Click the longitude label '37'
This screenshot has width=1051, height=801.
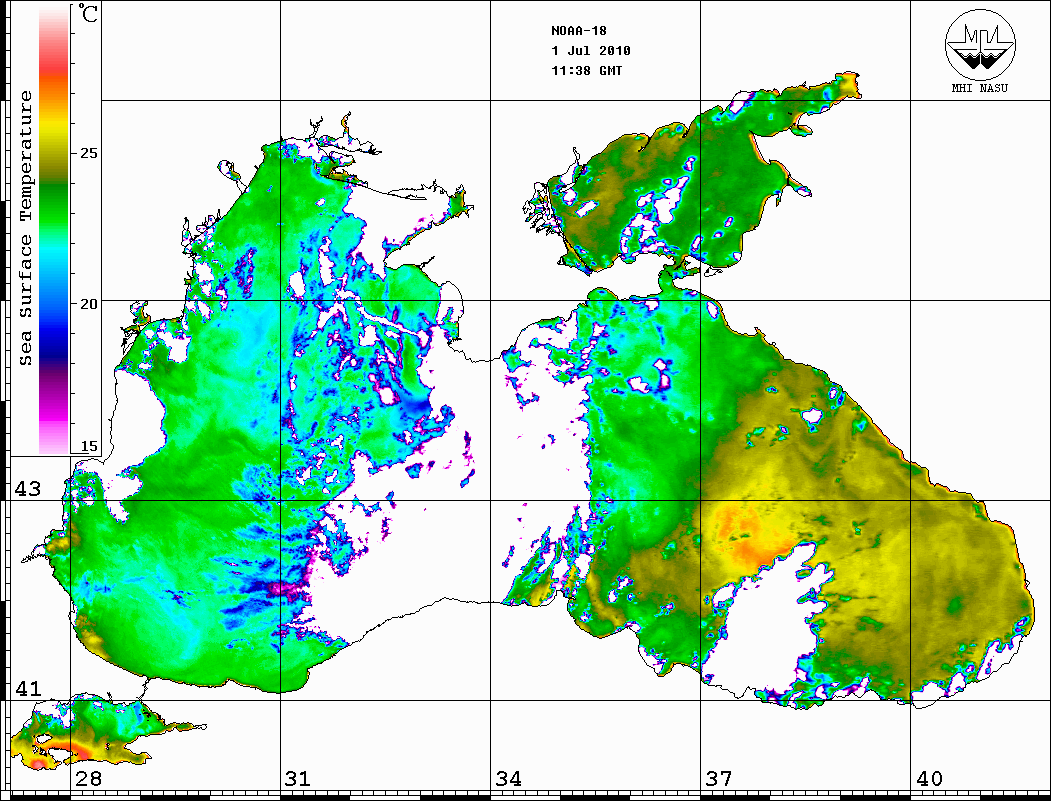[x=719, y=778]
